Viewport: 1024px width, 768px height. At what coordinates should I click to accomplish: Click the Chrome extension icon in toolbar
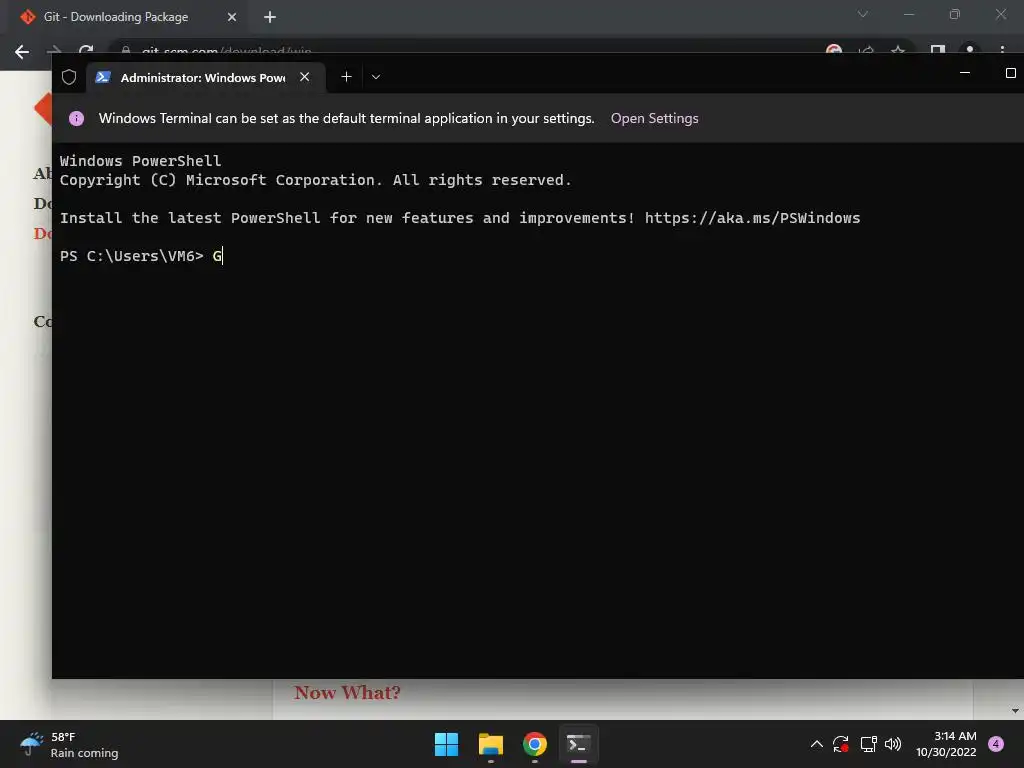[x=834, y=49]
